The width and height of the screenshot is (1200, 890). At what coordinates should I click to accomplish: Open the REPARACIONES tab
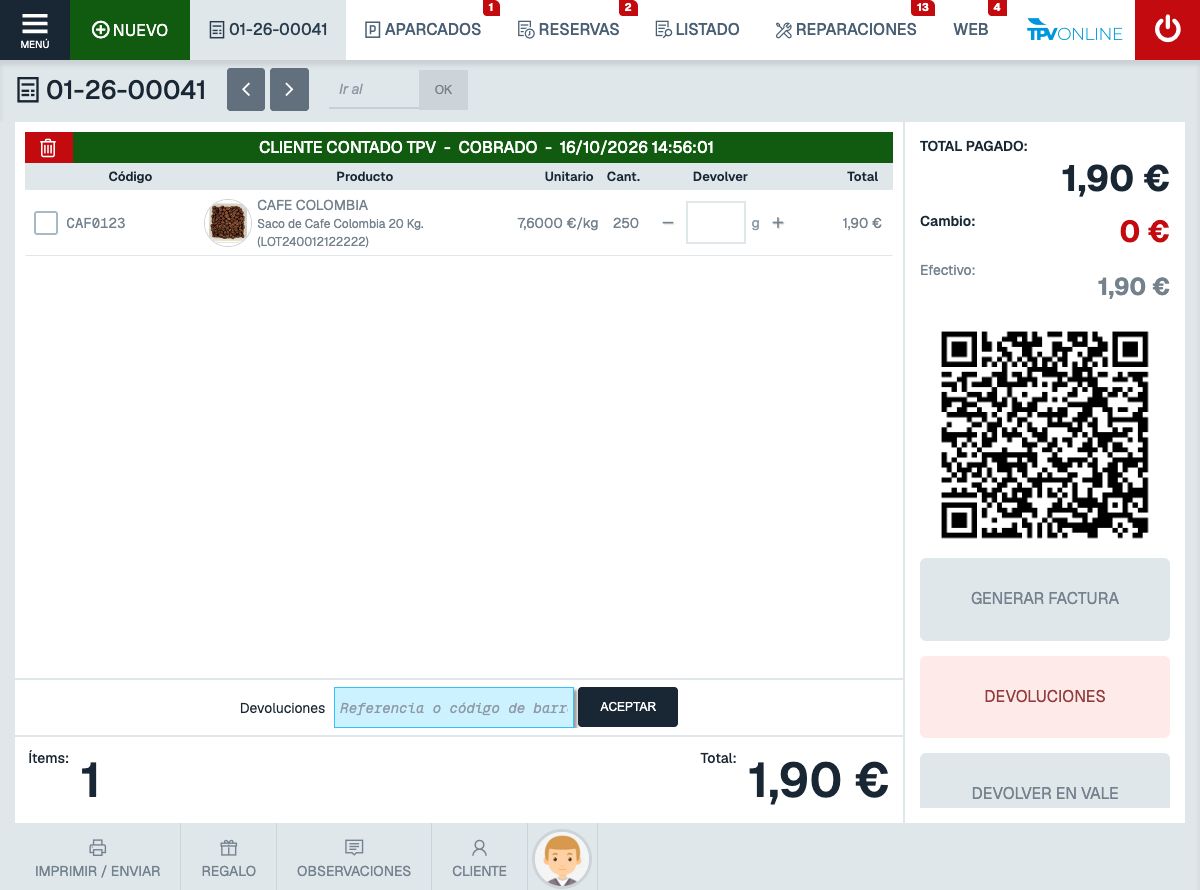(846, 30)
